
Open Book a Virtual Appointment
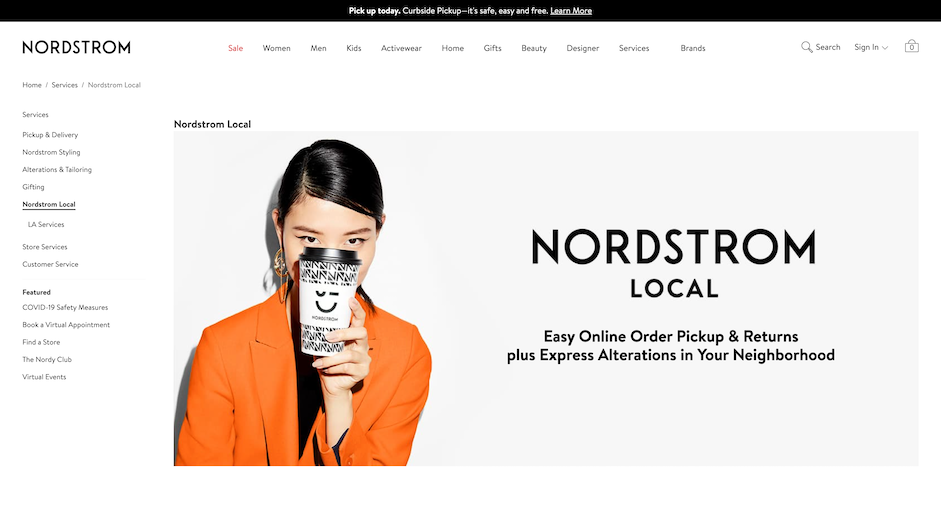pos(66,325)
